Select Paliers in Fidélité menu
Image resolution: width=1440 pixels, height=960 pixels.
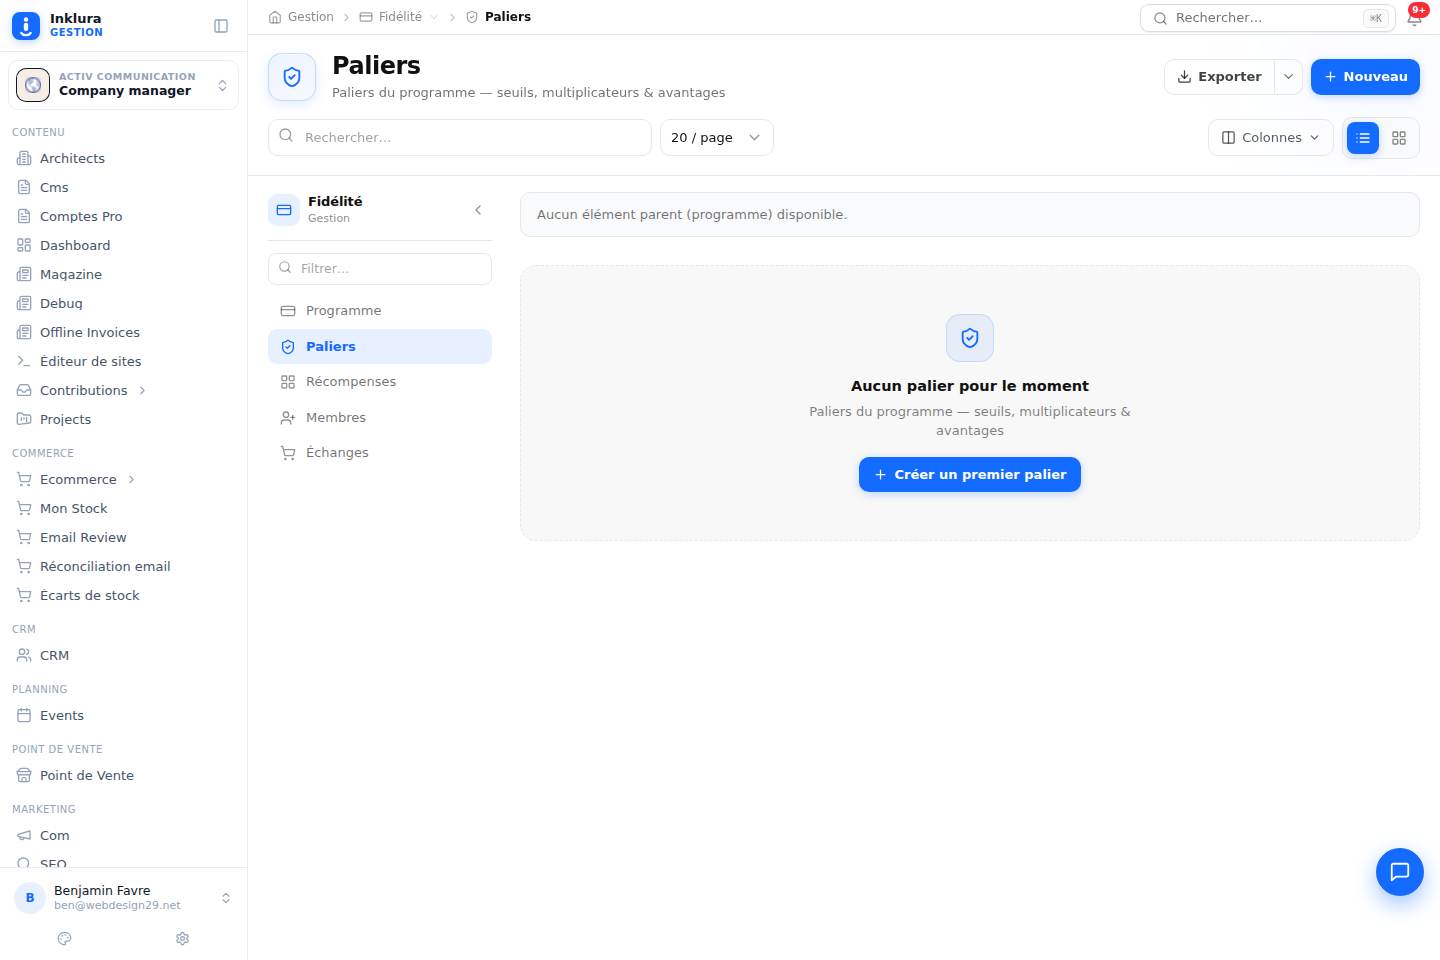(x=379, y=346)
